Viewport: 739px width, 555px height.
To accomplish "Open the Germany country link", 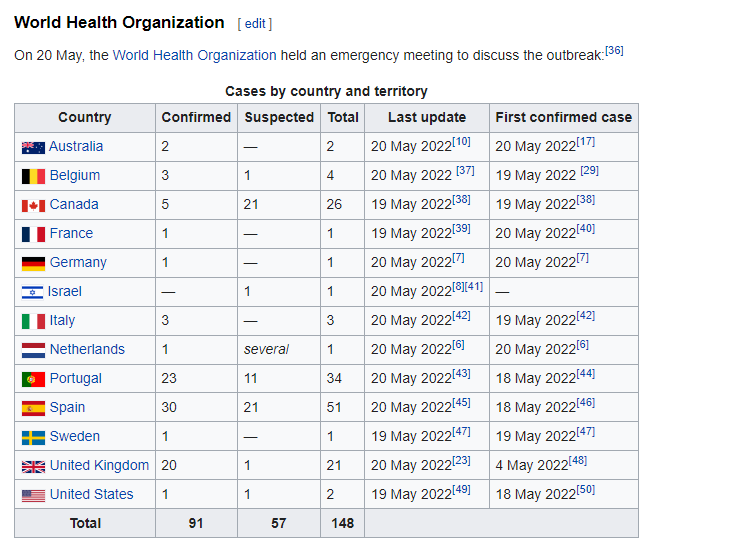I will point(78,262).
